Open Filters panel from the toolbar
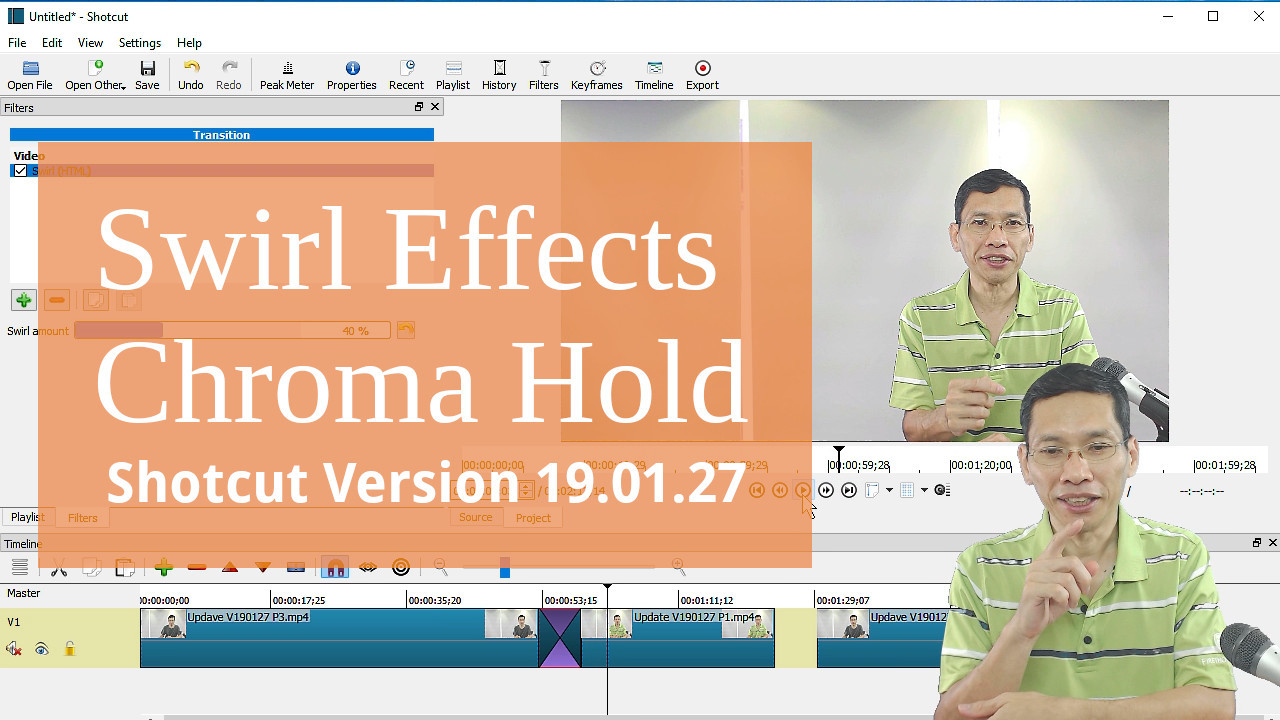 [x=544, y=75]
